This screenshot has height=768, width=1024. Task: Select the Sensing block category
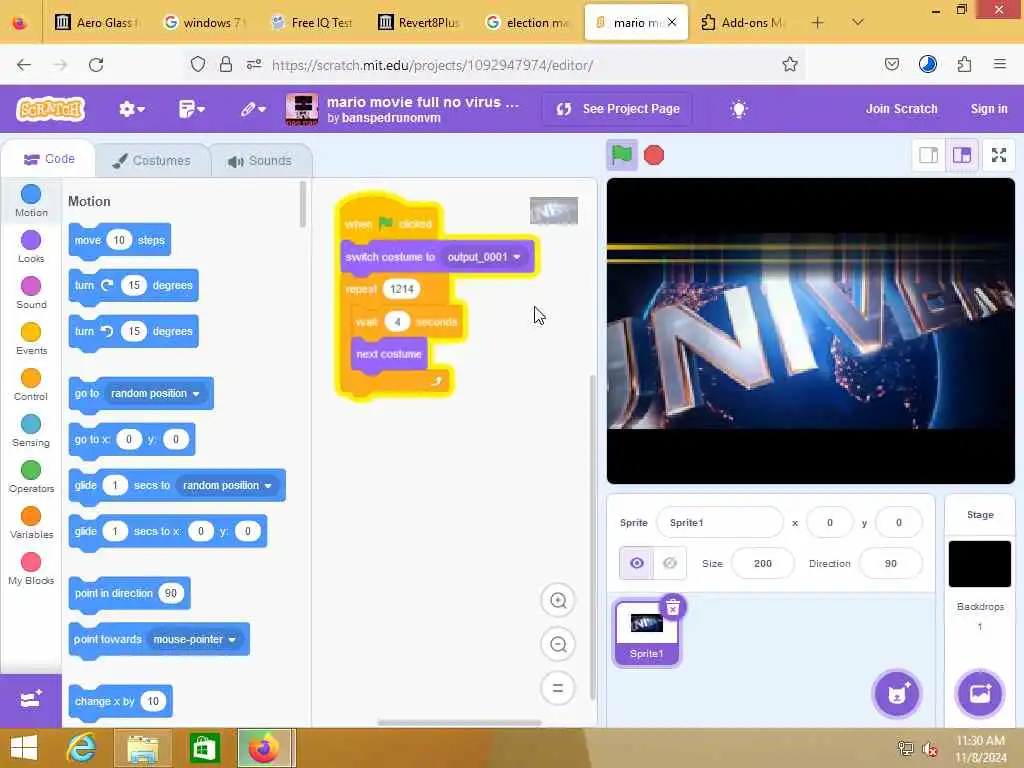tap(31, 431)
